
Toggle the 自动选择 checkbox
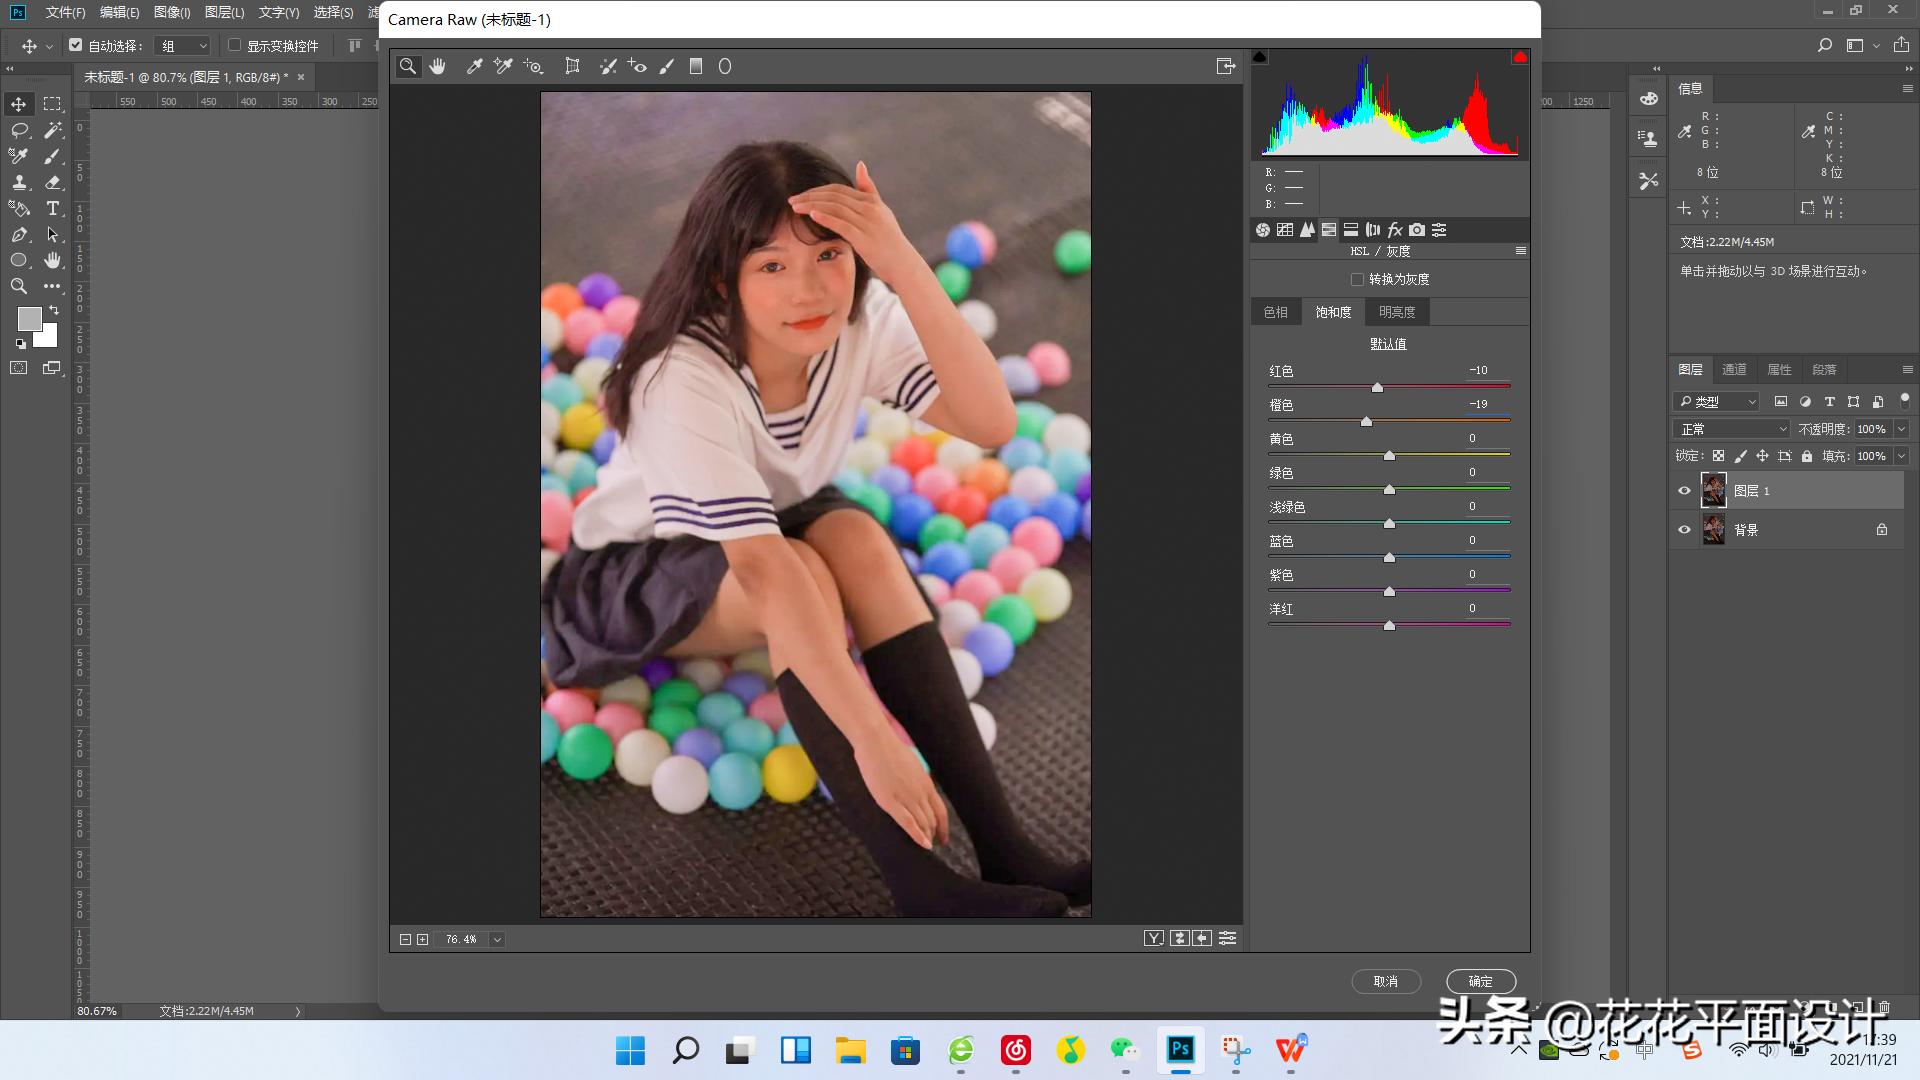coord(75,45)
